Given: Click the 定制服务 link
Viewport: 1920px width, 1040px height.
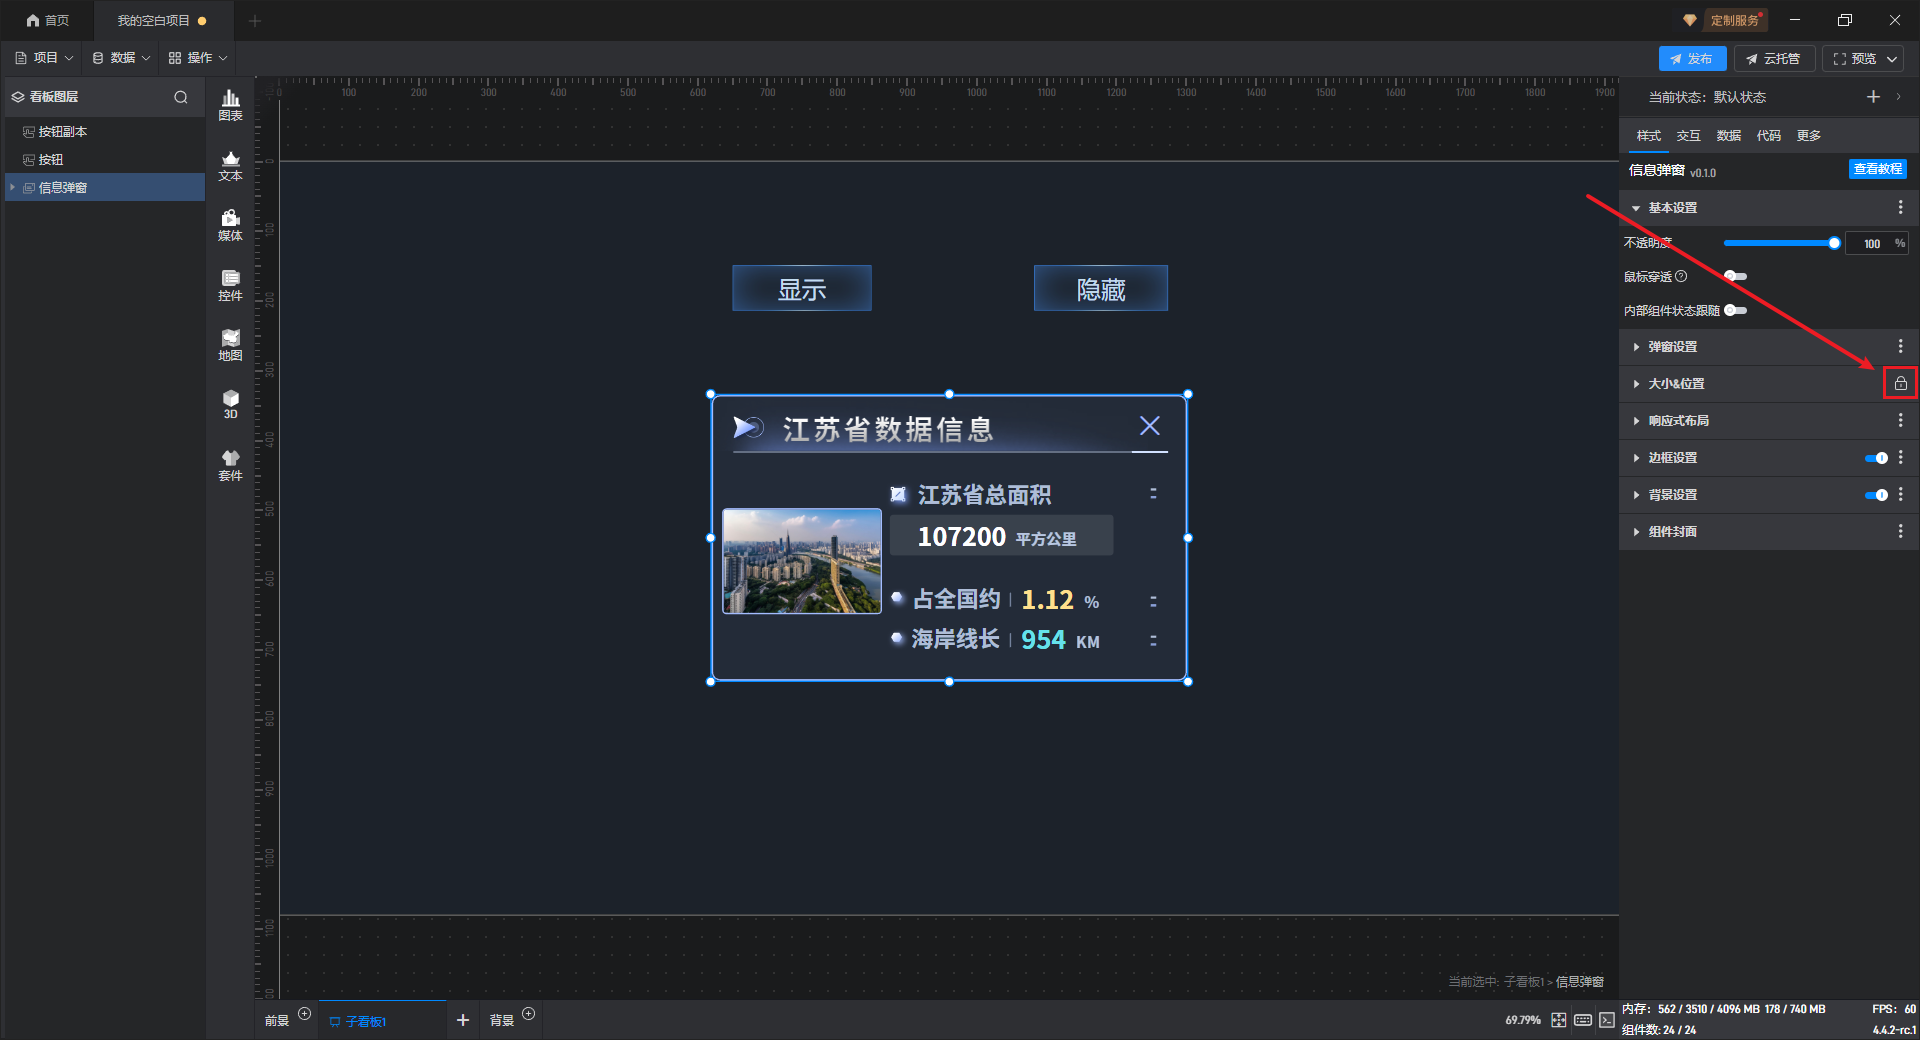Looking at the screenshot, I should point(1734,20).
